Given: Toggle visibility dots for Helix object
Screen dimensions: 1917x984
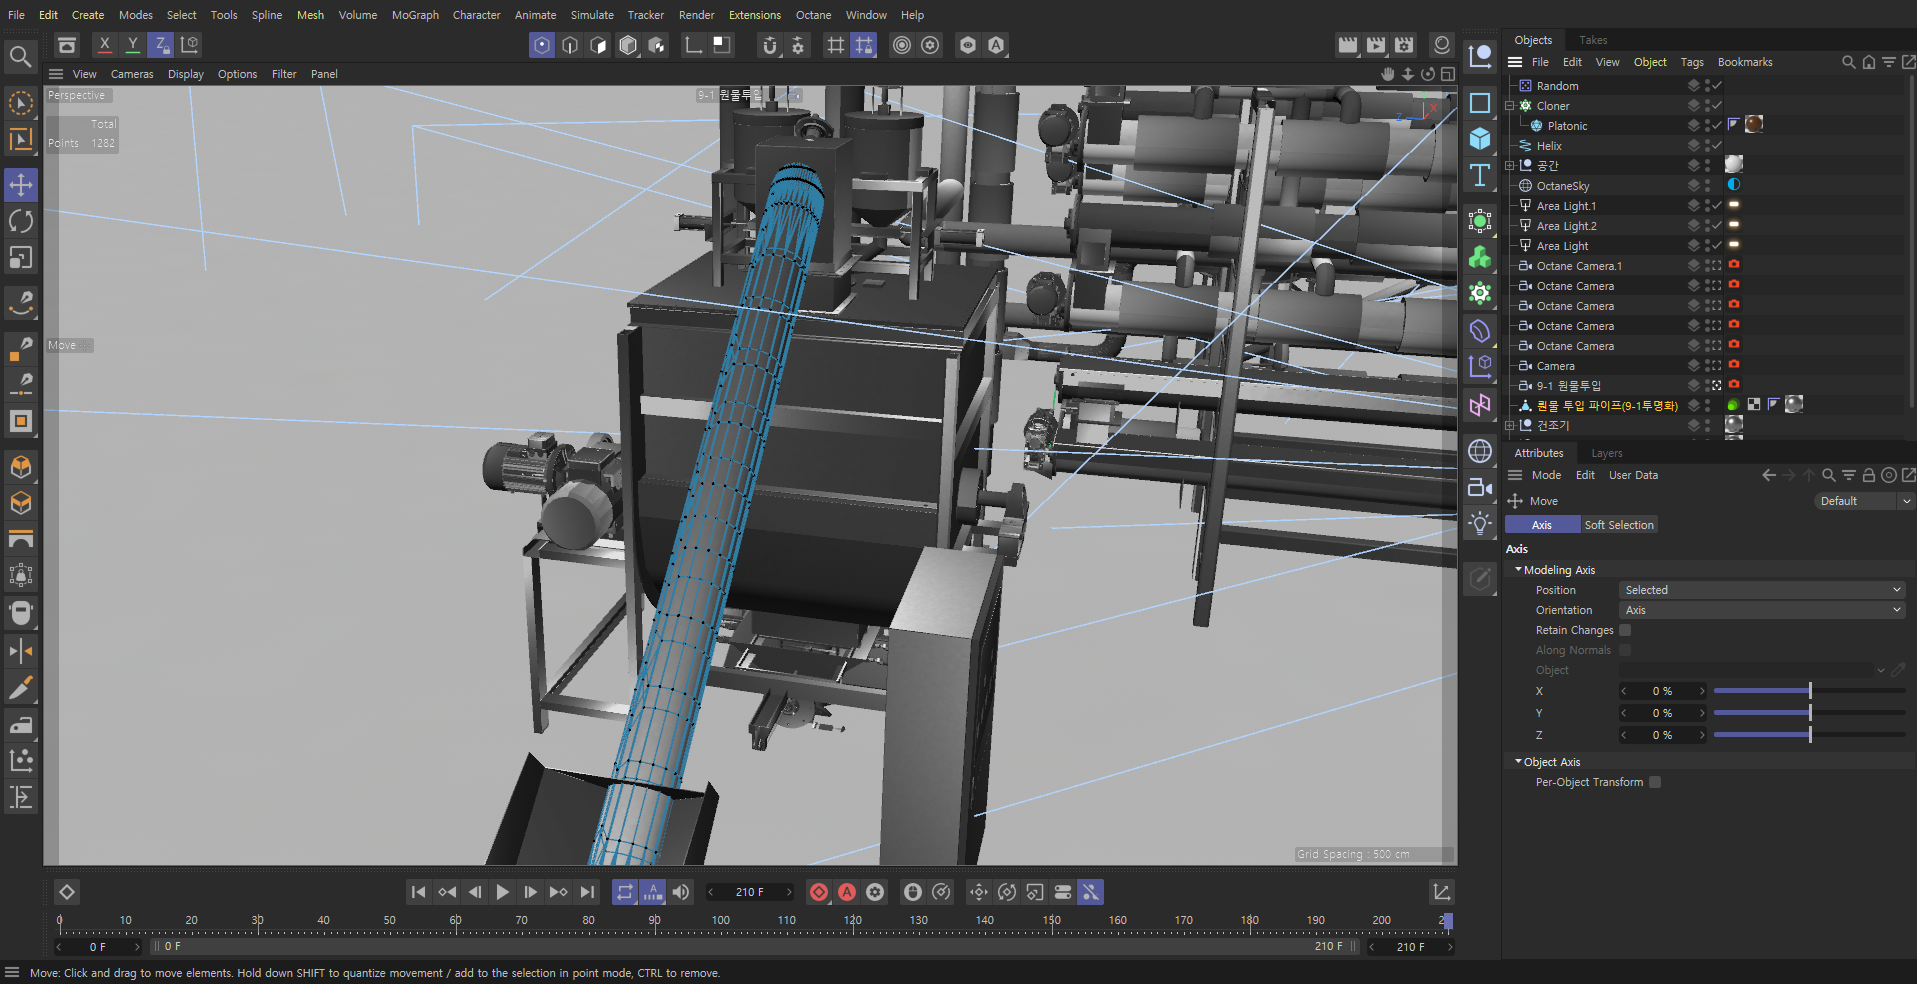Looking at the screenshot, I should pyautogui.click(x=1708, y=146).
